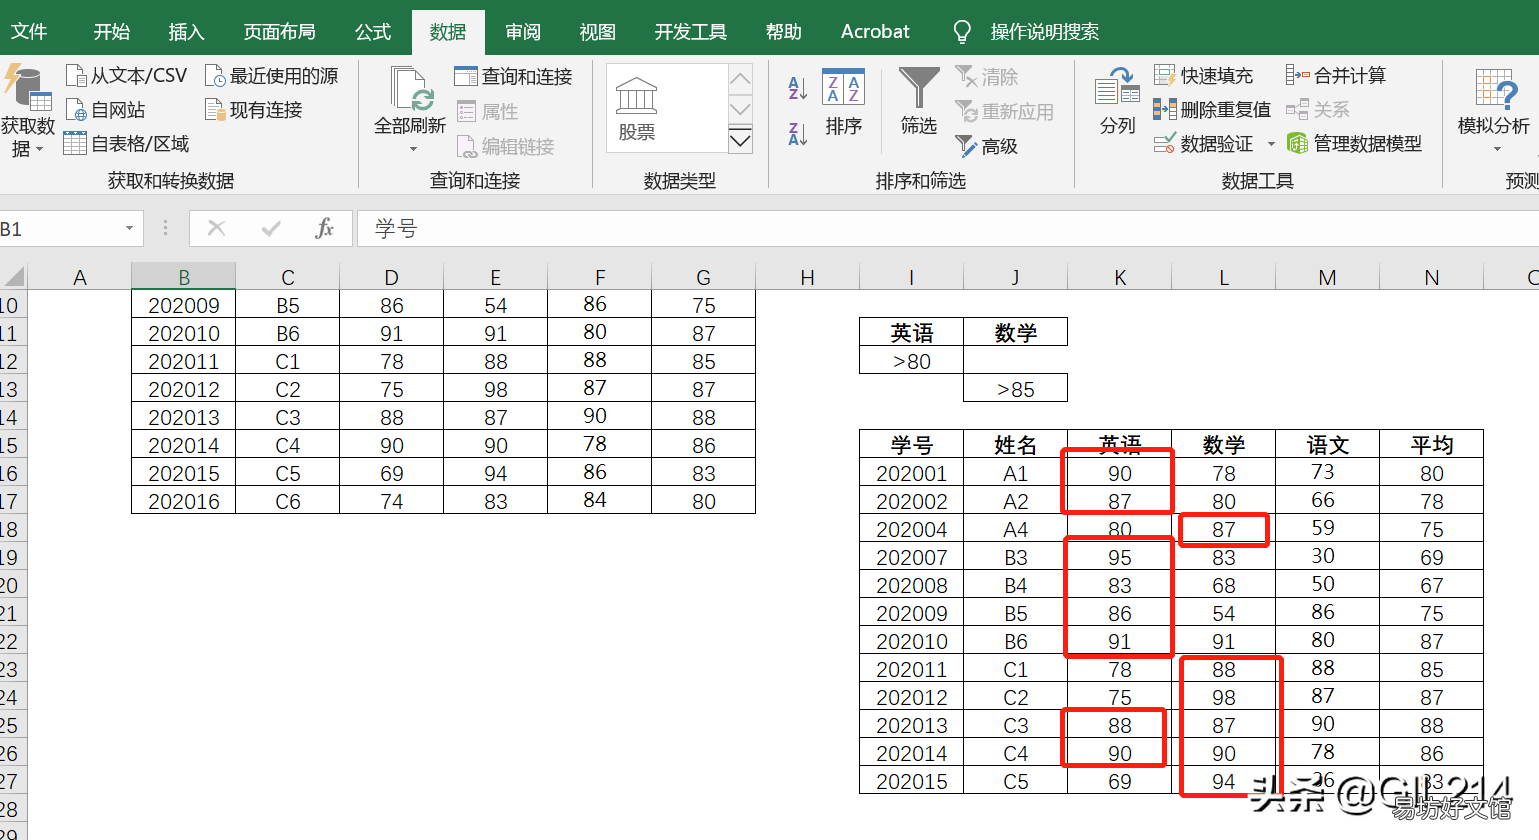Open the Get Data (获取数据) menu

click(x=27, y=110)
